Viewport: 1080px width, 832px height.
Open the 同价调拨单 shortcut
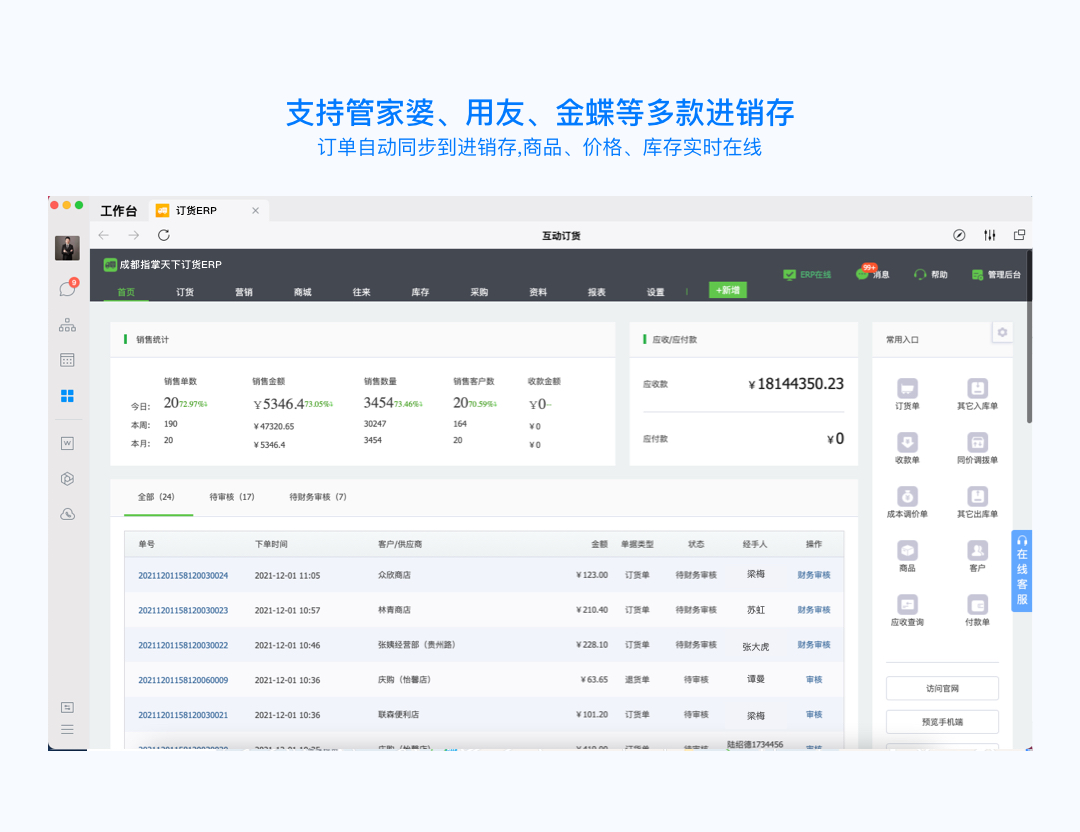pos(977,448)
